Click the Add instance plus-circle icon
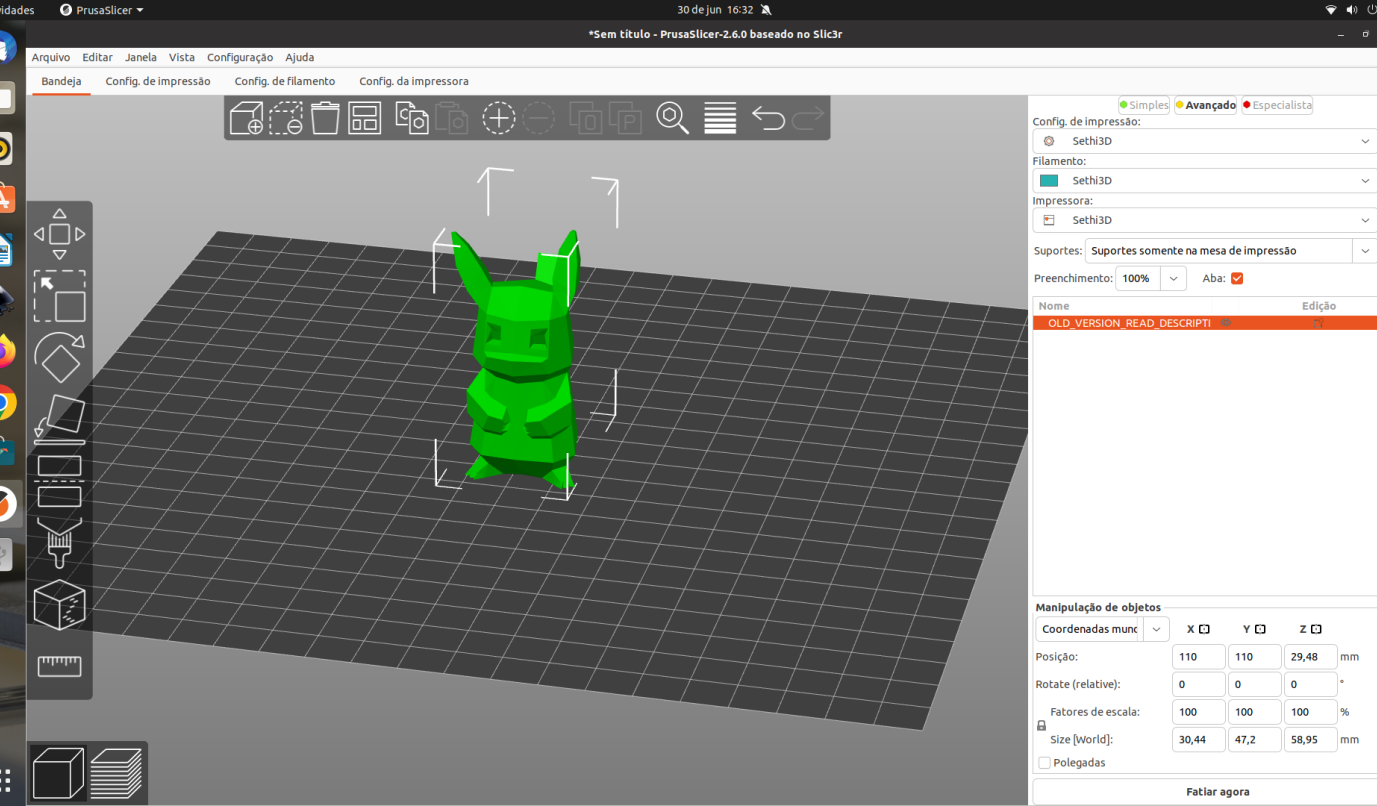Image resolution: width=1377 pixels, height=806 pixels. pos(499,118)
